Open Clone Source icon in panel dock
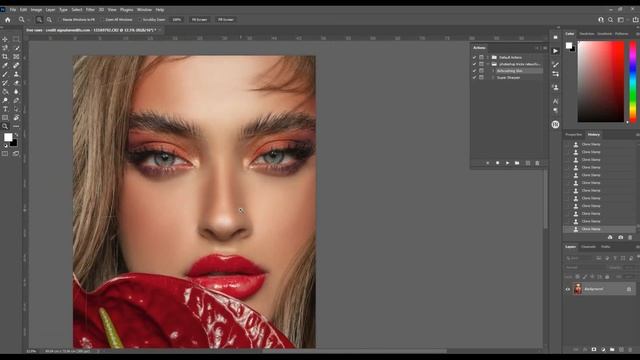 coord(556,87)
